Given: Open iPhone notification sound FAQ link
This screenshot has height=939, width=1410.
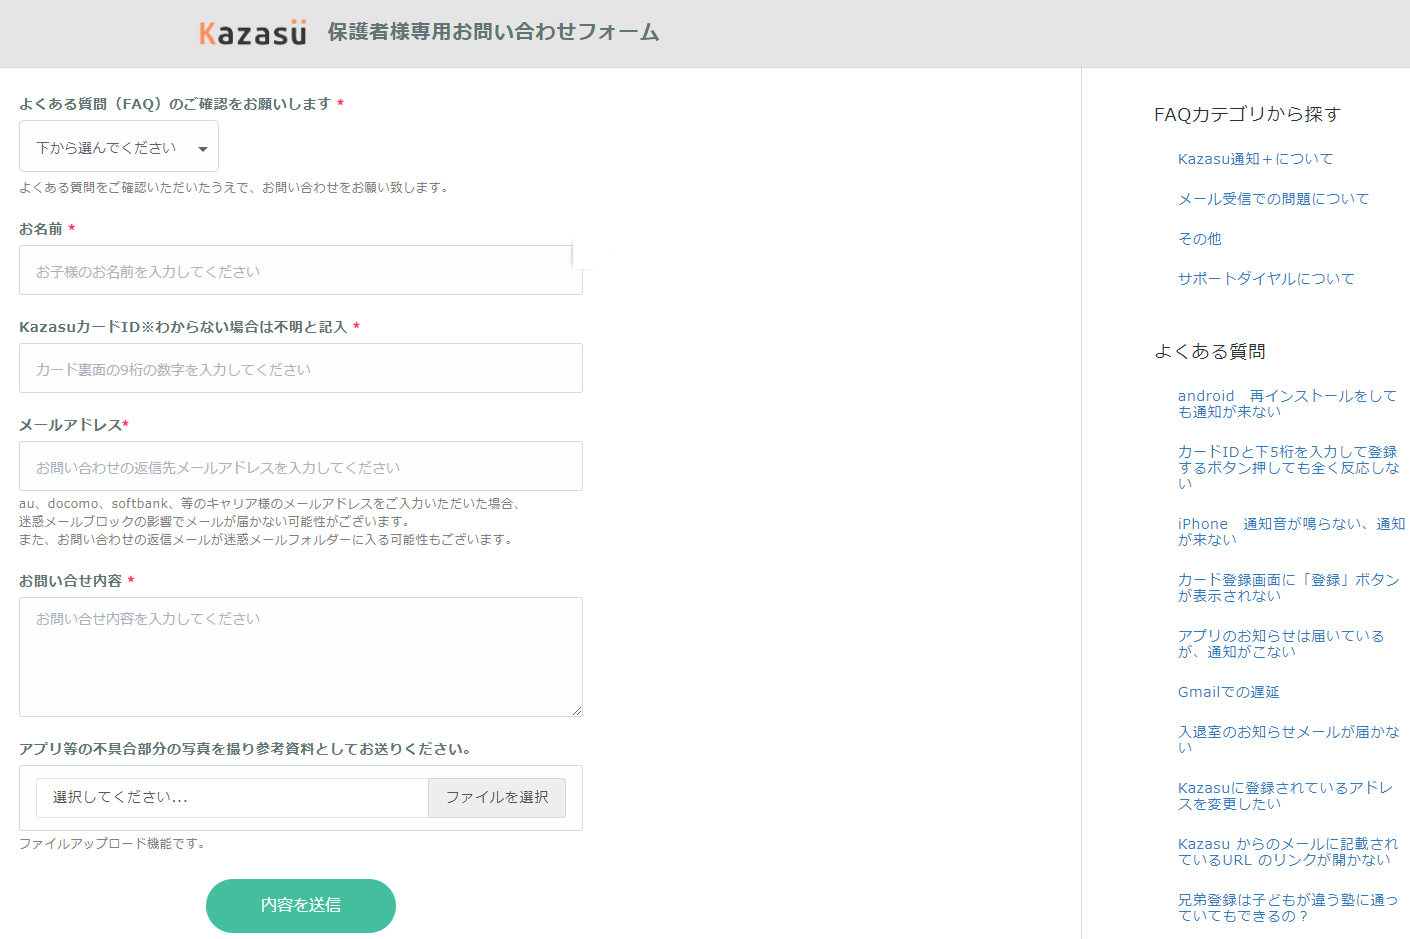Looking at the screenshot, I should [x=1290, y=531].
